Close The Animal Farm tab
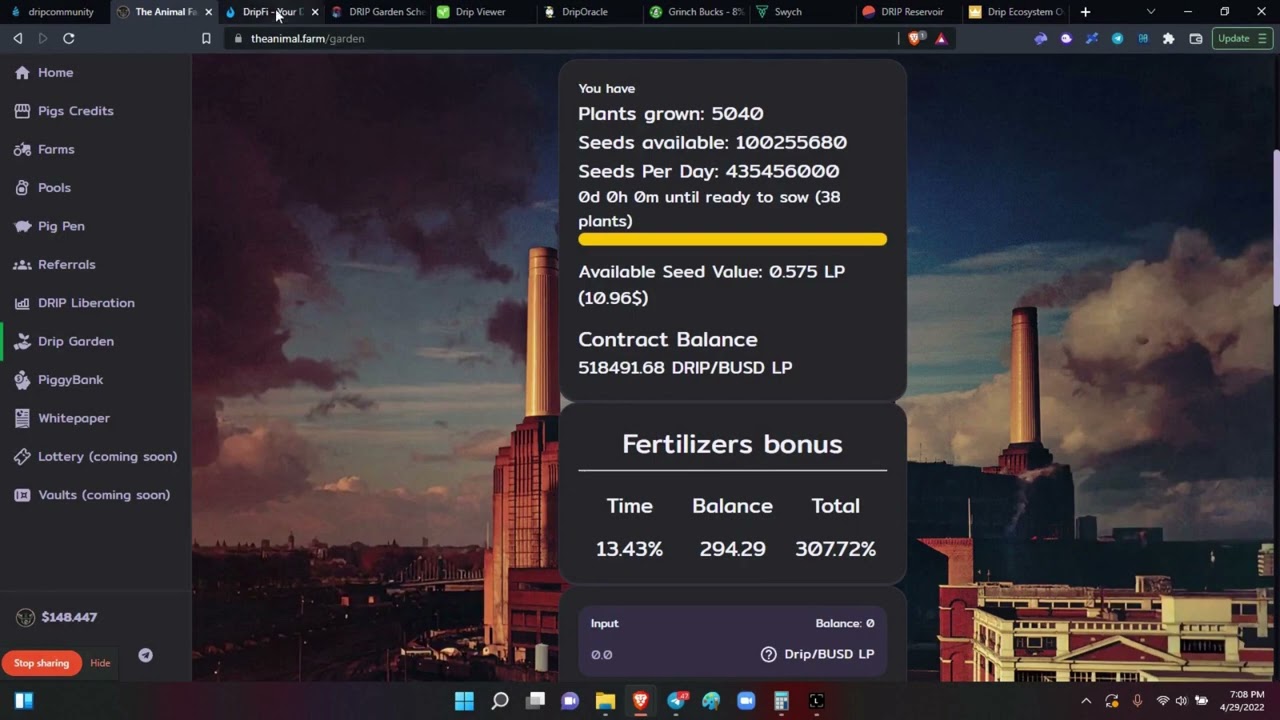This screenshot has height=720, width=1280. (208, 12)
